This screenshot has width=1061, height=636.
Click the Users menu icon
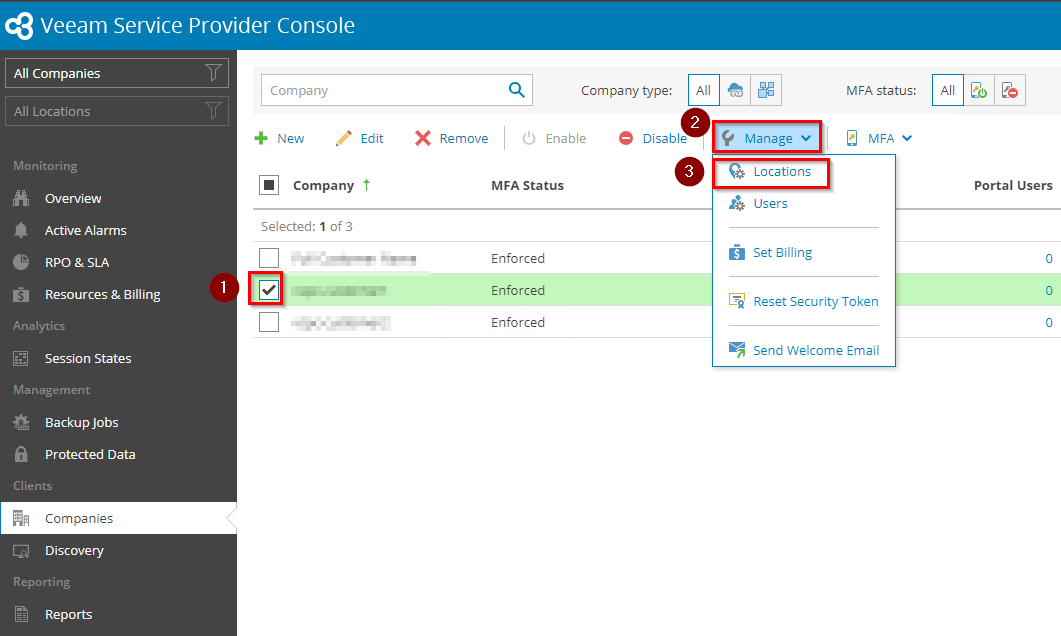(x=737, y=203)
